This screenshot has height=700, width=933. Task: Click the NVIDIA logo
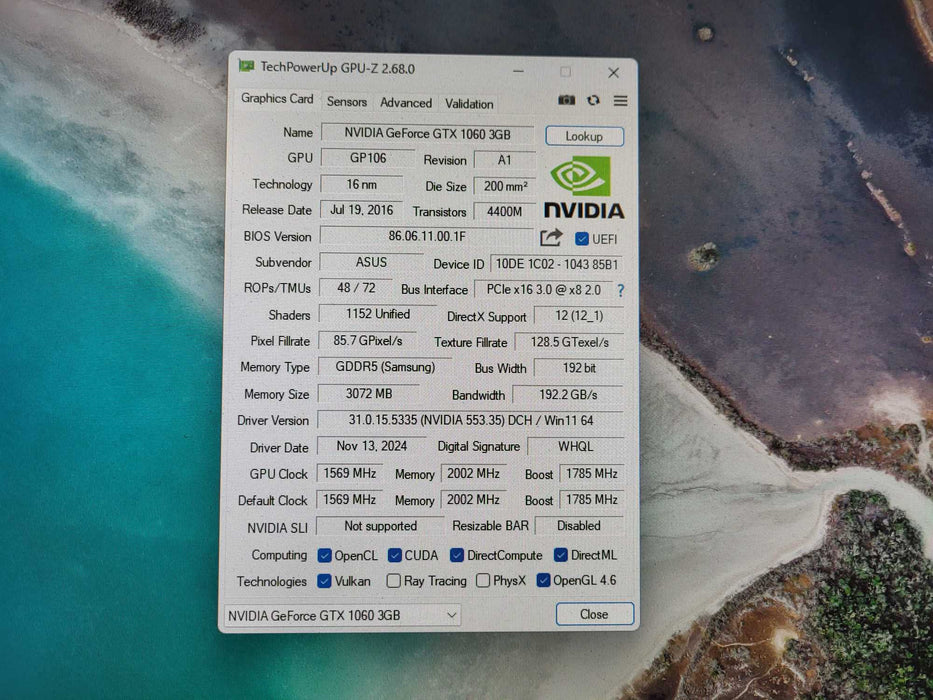point(584,187)
